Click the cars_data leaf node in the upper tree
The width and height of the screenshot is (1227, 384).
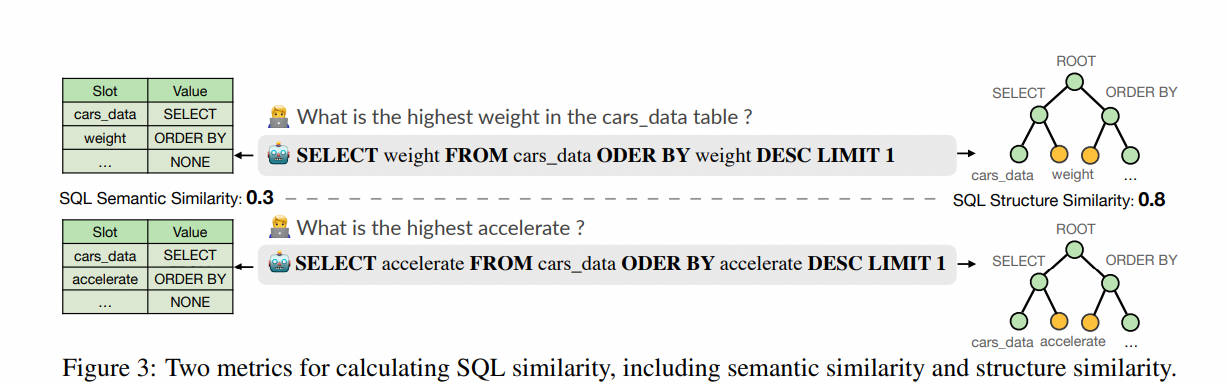pyautogui.click(x=1020, y=155)
